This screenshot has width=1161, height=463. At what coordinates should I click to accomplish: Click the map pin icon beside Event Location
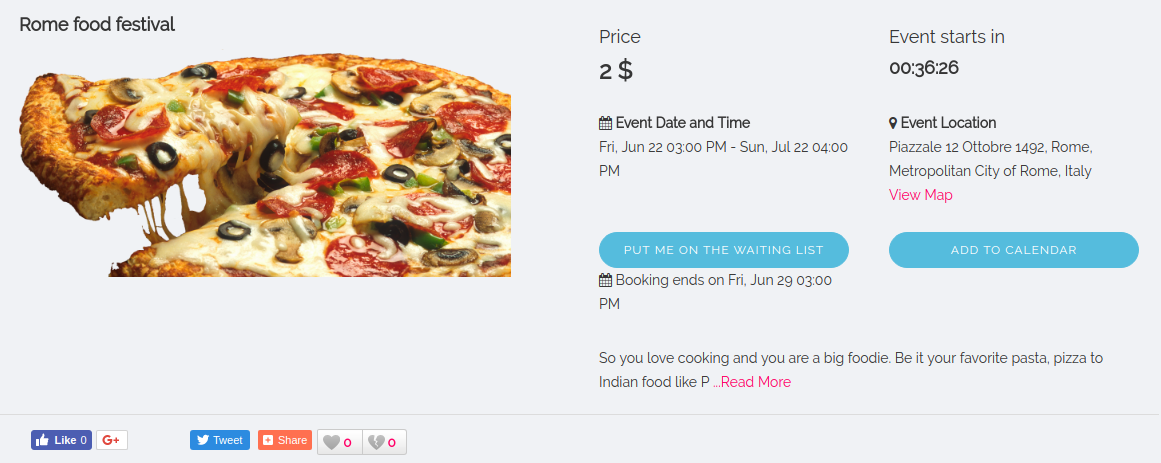893,123
